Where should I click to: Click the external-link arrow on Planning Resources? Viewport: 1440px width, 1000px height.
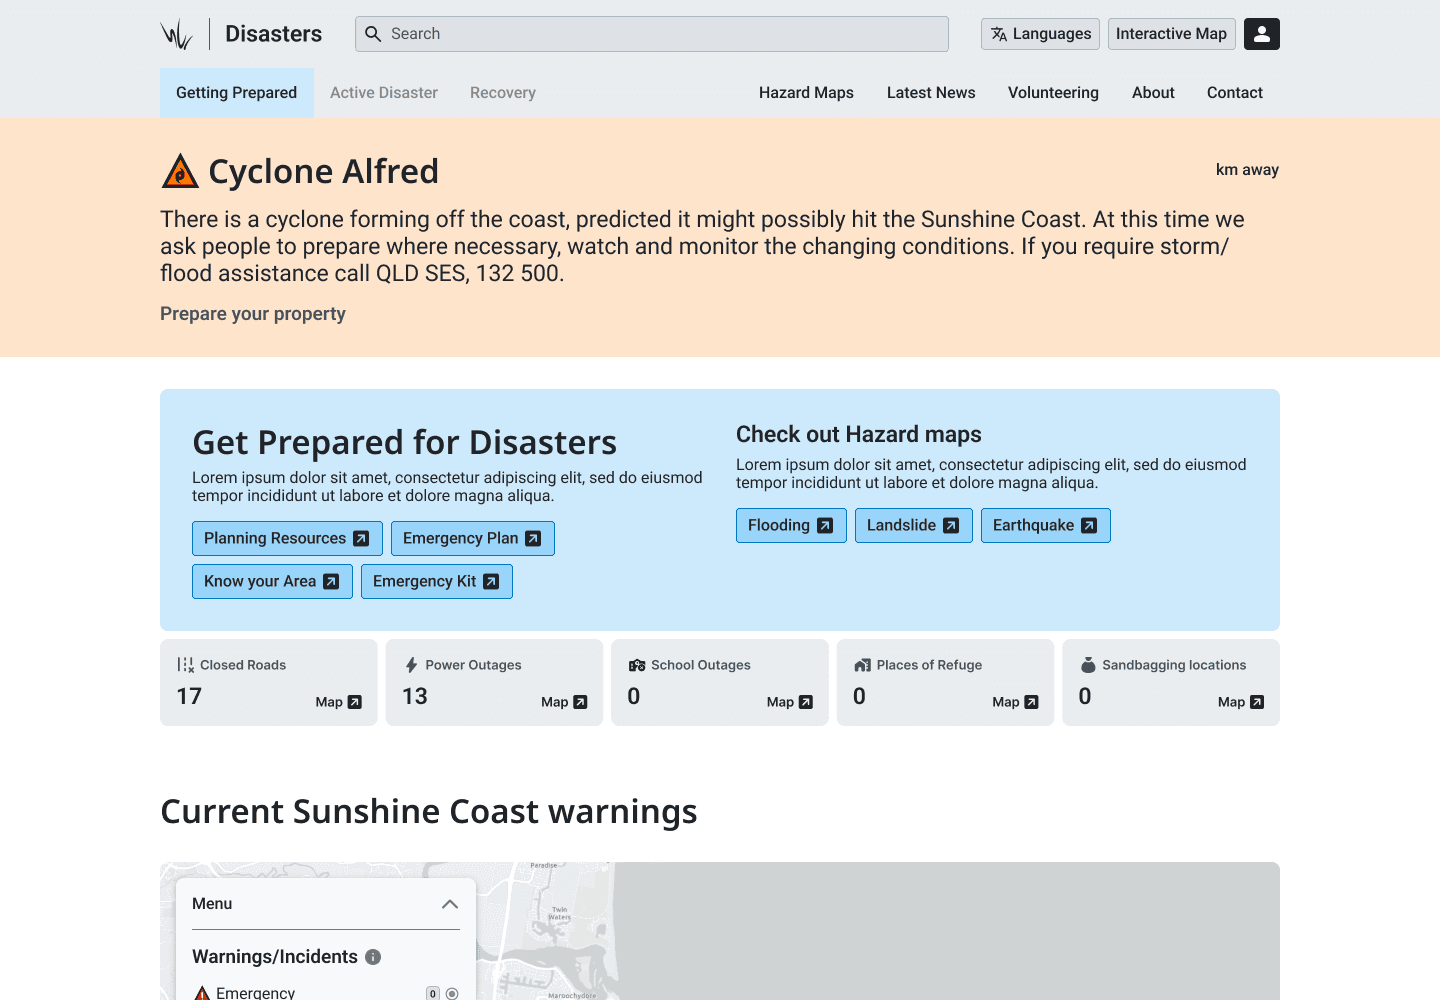point(361,538)
